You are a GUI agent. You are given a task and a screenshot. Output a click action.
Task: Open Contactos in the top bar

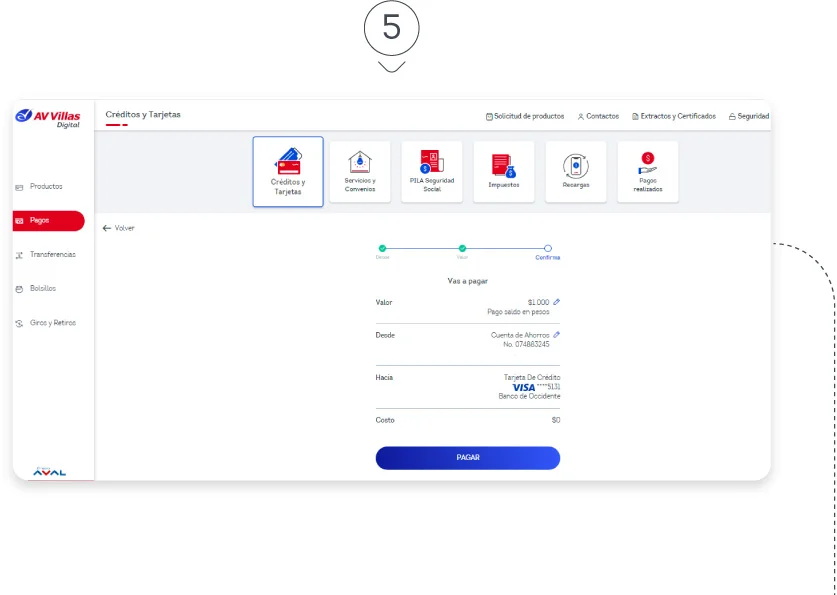tap(598, 116)
